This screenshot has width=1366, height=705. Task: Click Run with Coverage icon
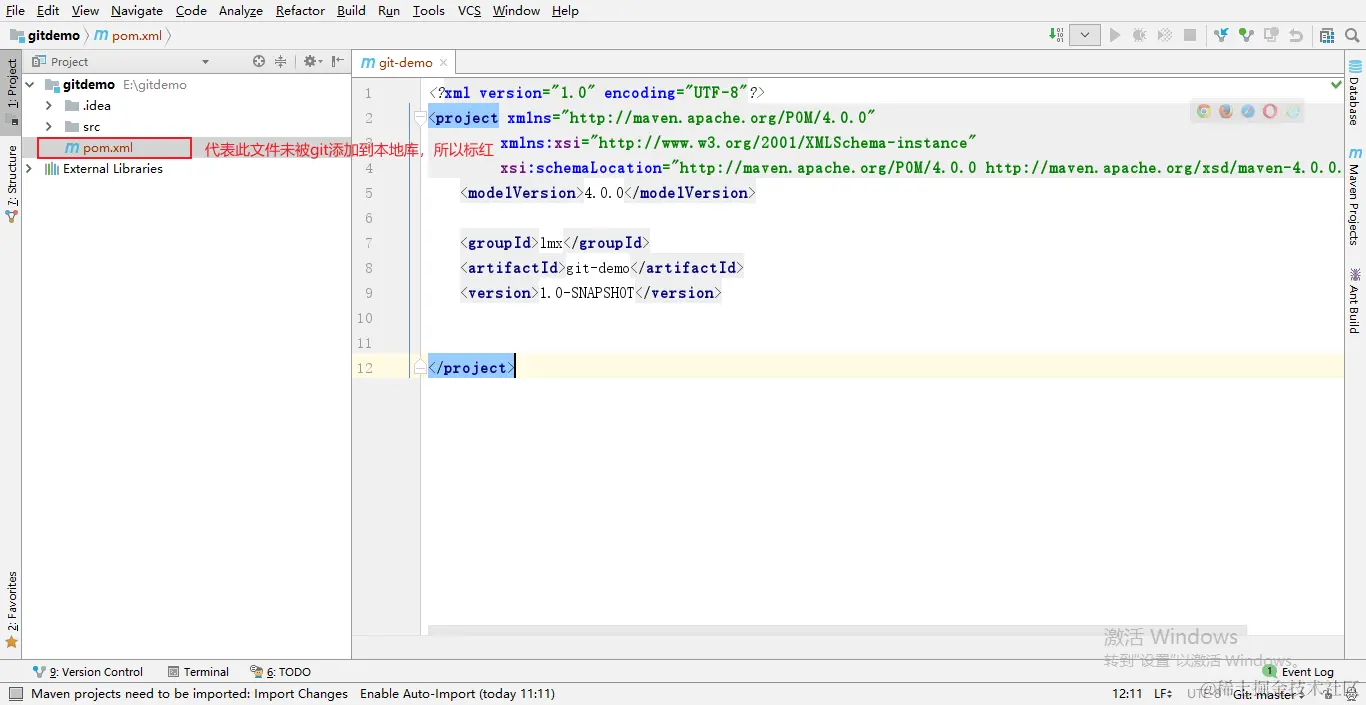[x=1164, y=35]
